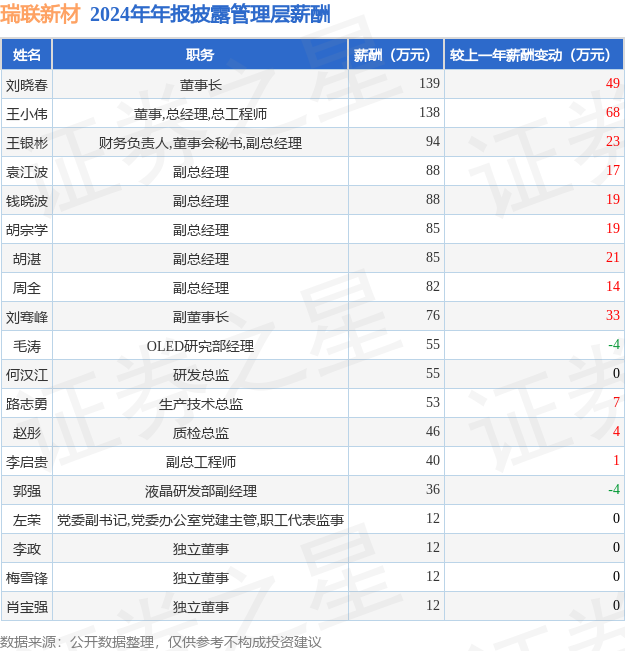Select the name 袁江波

(x=27, y=172)
